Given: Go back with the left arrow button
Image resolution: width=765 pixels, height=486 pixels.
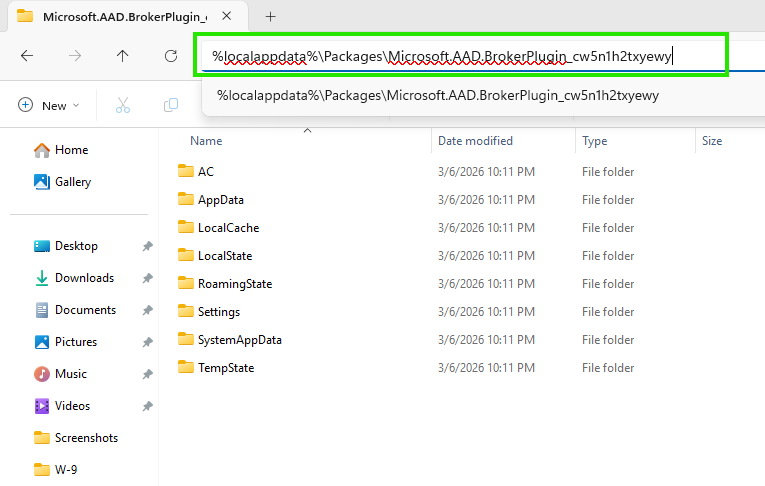Looking at the screenshot, I should pos(27,56).
